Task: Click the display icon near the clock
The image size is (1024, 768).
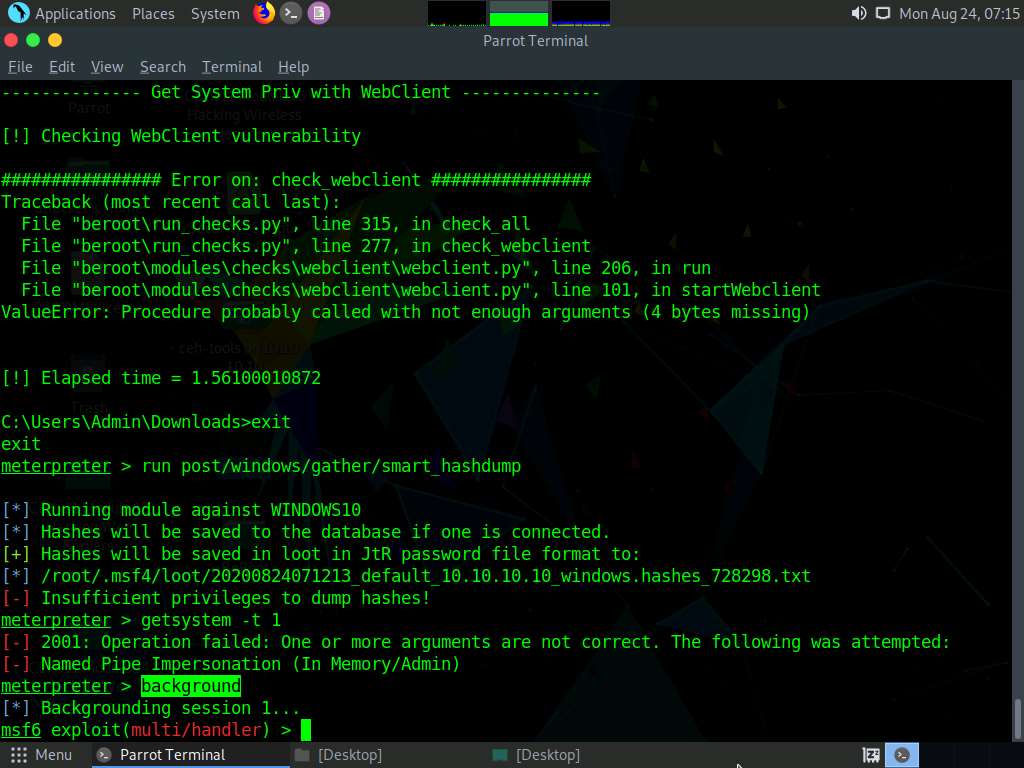Action: (x=883, y=13)
